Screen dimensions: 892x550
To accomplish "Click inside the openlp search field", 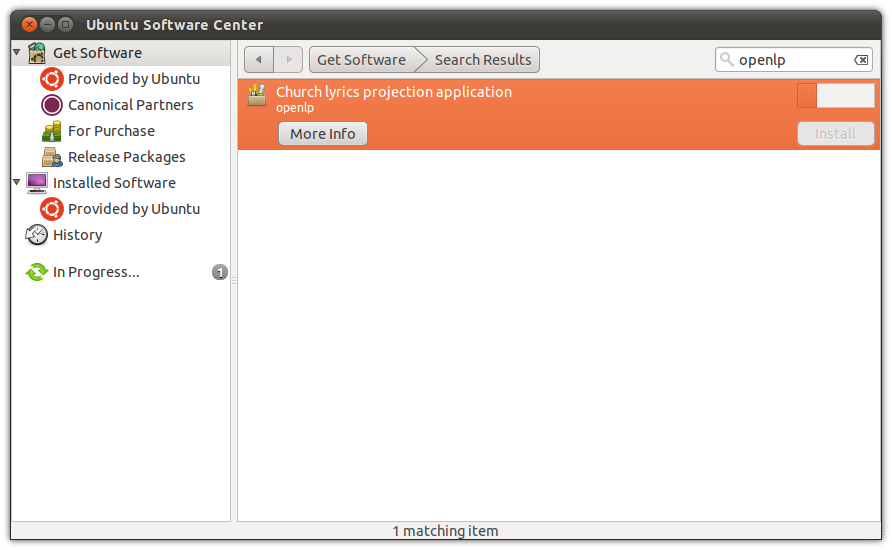I will (x=794, y=60).
